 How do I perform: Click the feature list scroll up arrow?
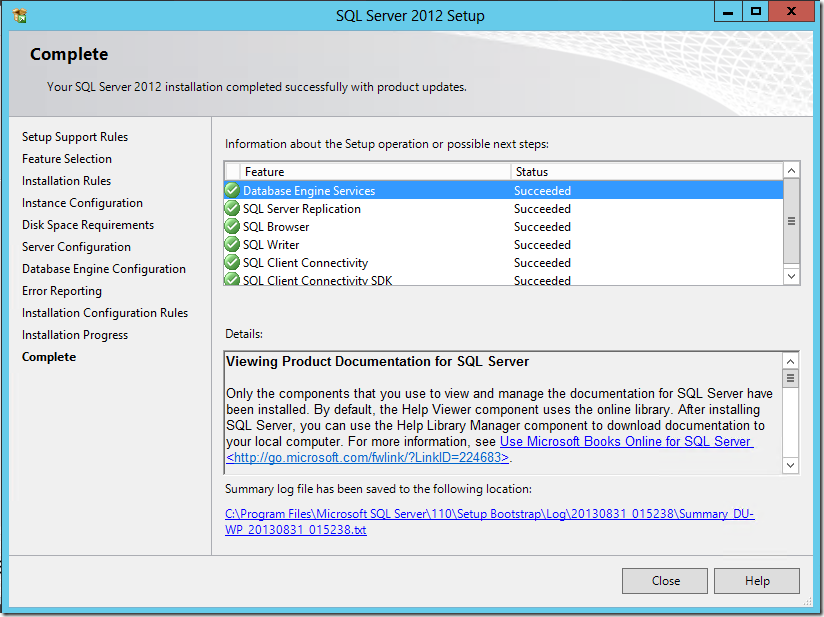[791, 170]
